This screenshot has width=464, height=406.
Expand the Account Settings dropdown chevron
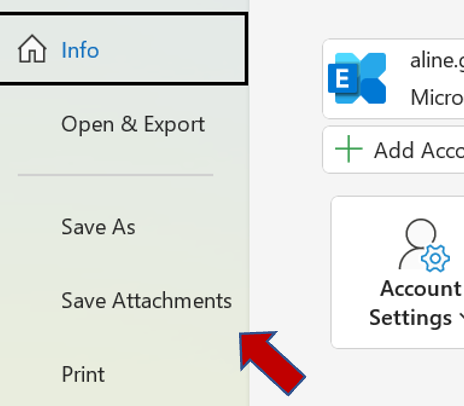click(461, 318)
